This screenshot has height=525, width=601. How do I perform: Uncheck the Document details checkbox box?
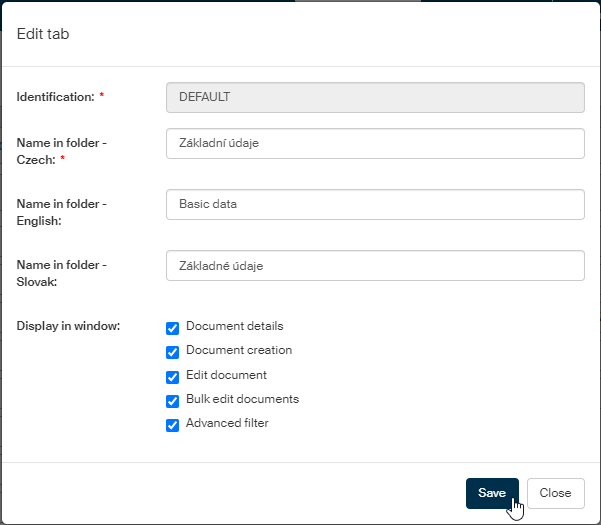[x=173, y=328]
